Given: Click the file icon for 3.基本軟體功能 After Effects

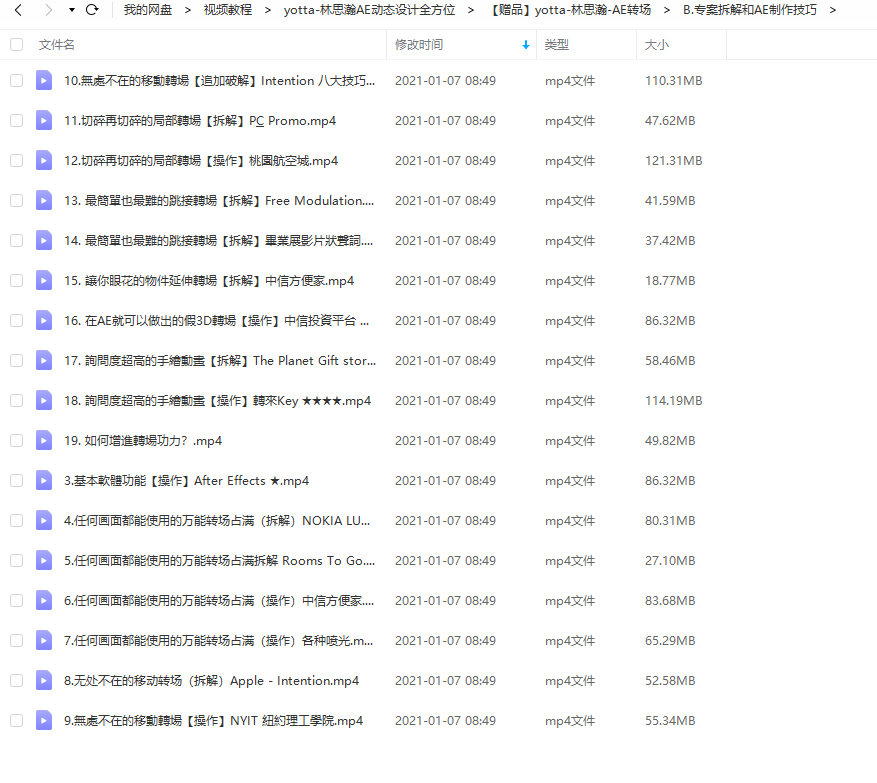Looking at the screenshot, I should [x=44, y=480].
